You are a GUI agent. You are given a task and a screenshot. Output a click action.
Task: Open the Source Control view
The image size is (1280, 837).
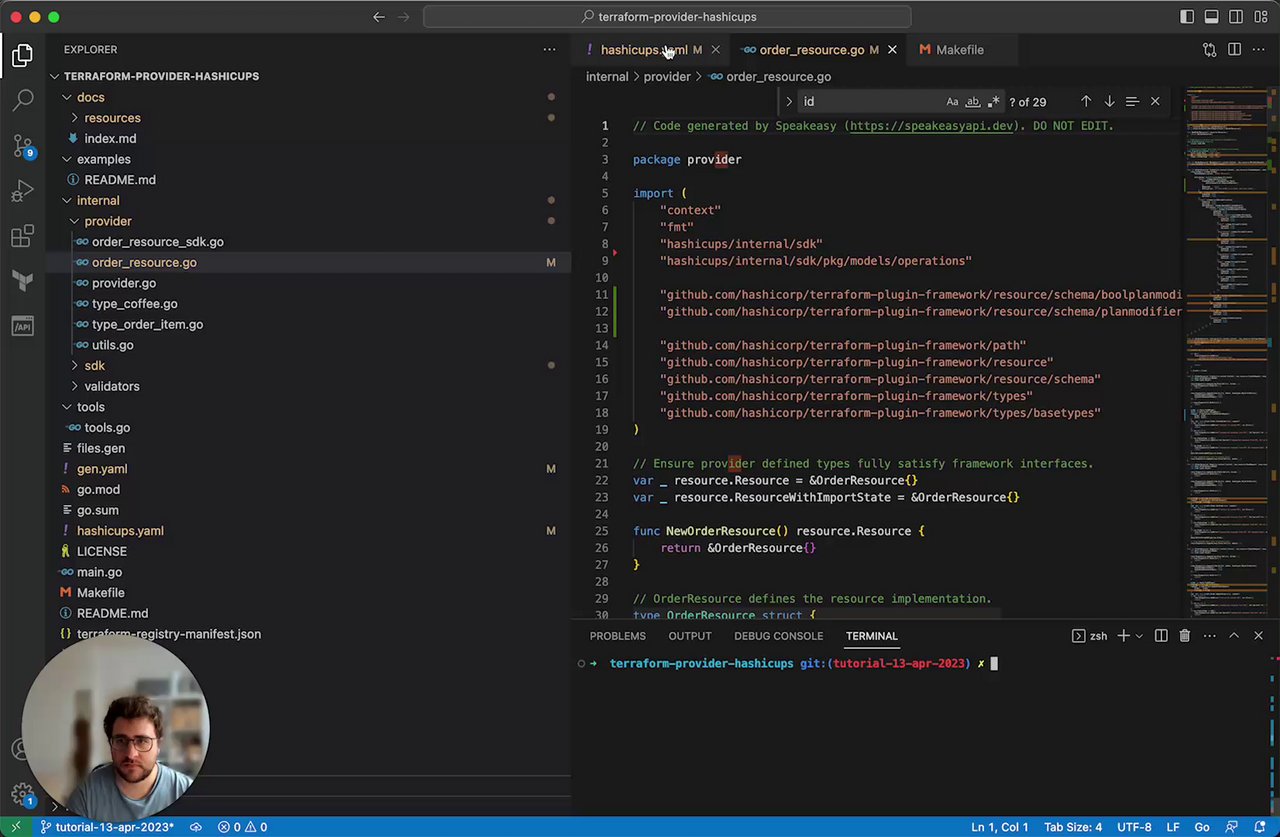pyautogui.click(x=23, y=146)
